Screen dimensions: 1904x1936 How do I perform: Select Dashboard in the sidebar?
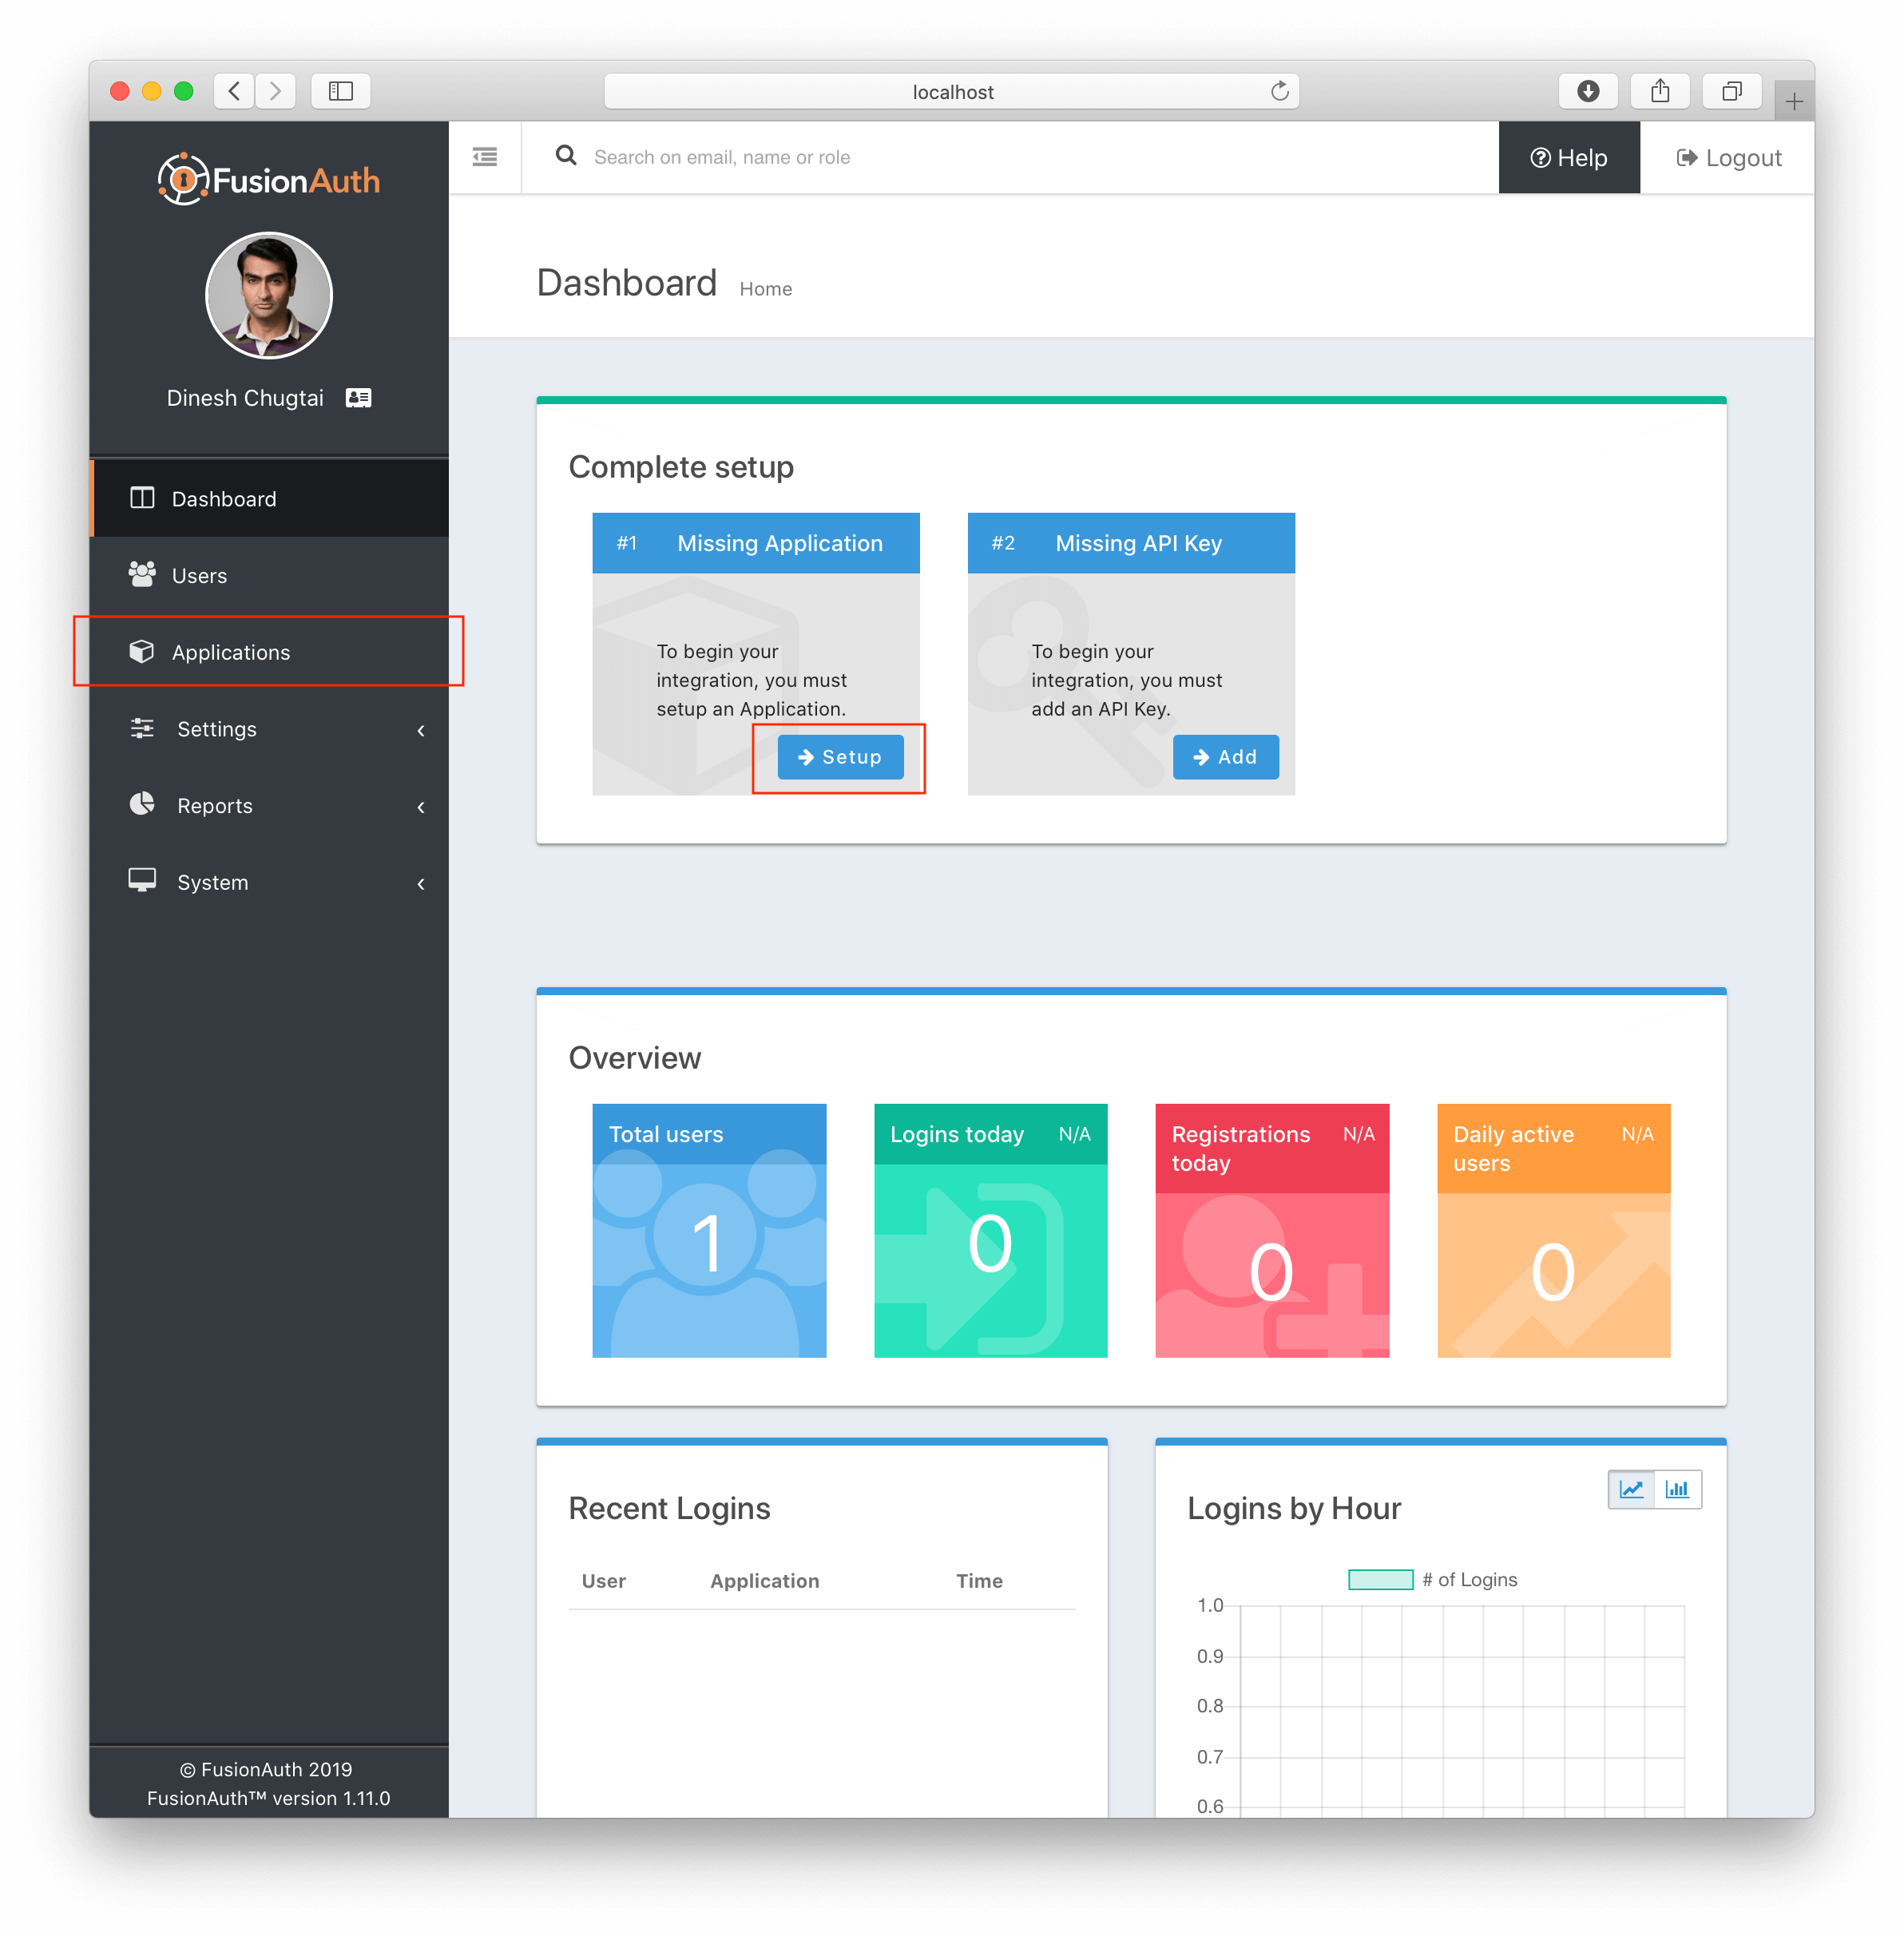tap(223, 498)
